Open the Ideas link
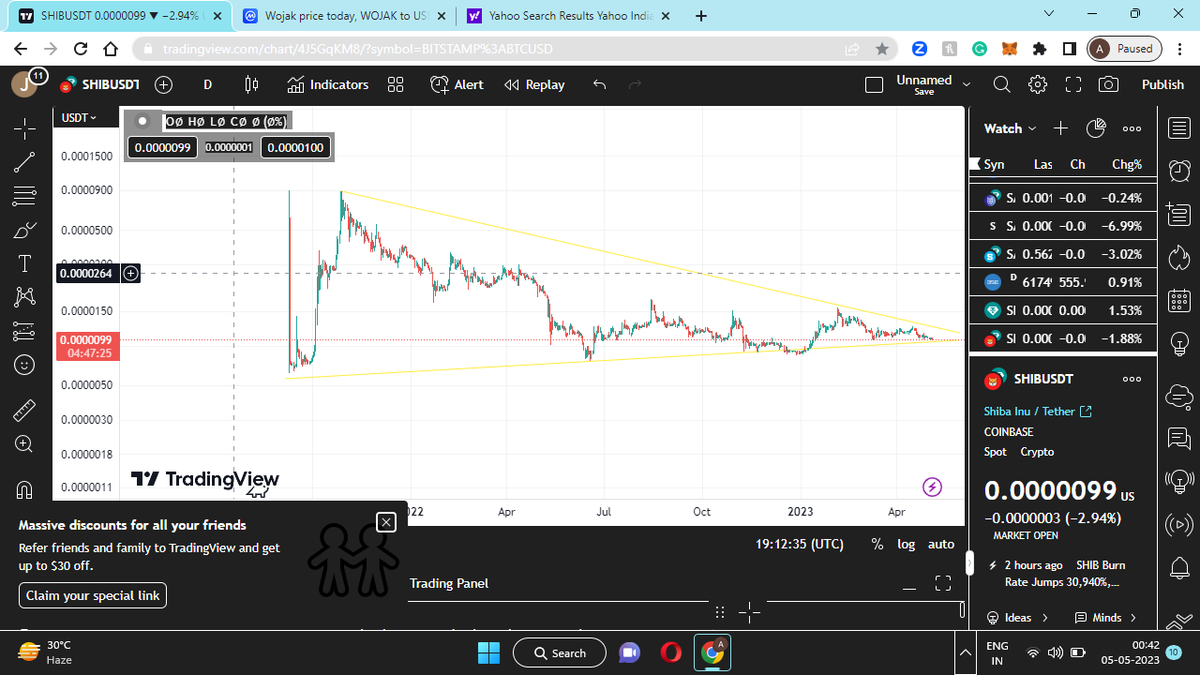The height and width of the screenshot is (675, 1200). [1017, 617]
